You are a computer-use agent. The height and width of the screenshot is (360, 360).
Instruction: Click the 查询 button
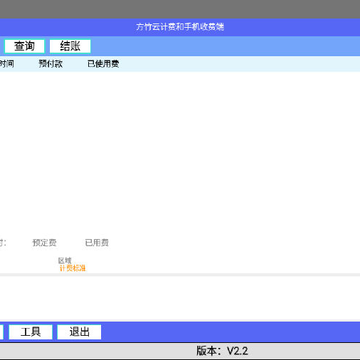click(x=24, y=46)
